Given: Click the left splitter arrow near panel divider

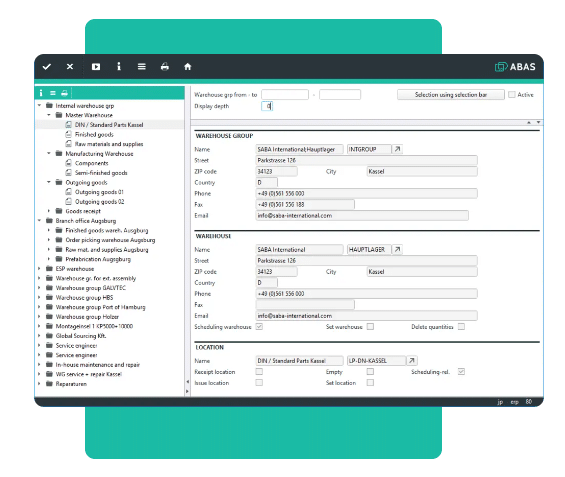Looking at the screenshot, I should tap(187, 382).
